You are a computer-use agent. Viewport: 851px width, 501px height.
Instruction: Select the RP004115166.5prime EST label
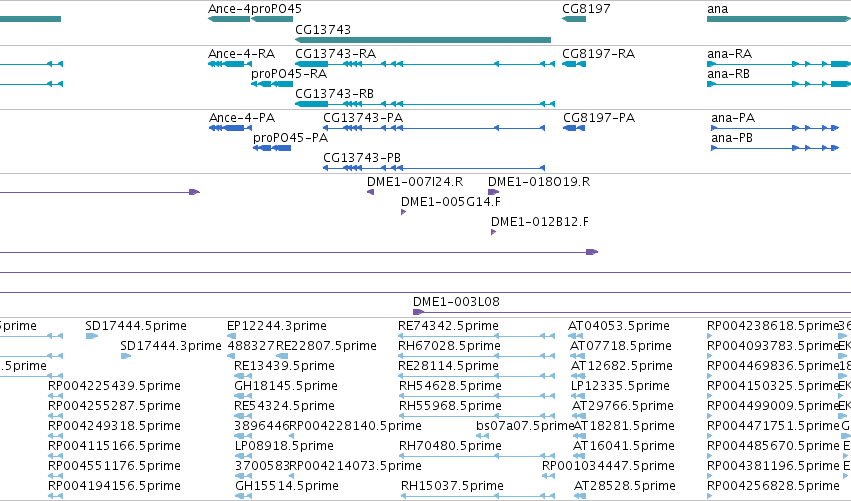click(x=115, y=446)
